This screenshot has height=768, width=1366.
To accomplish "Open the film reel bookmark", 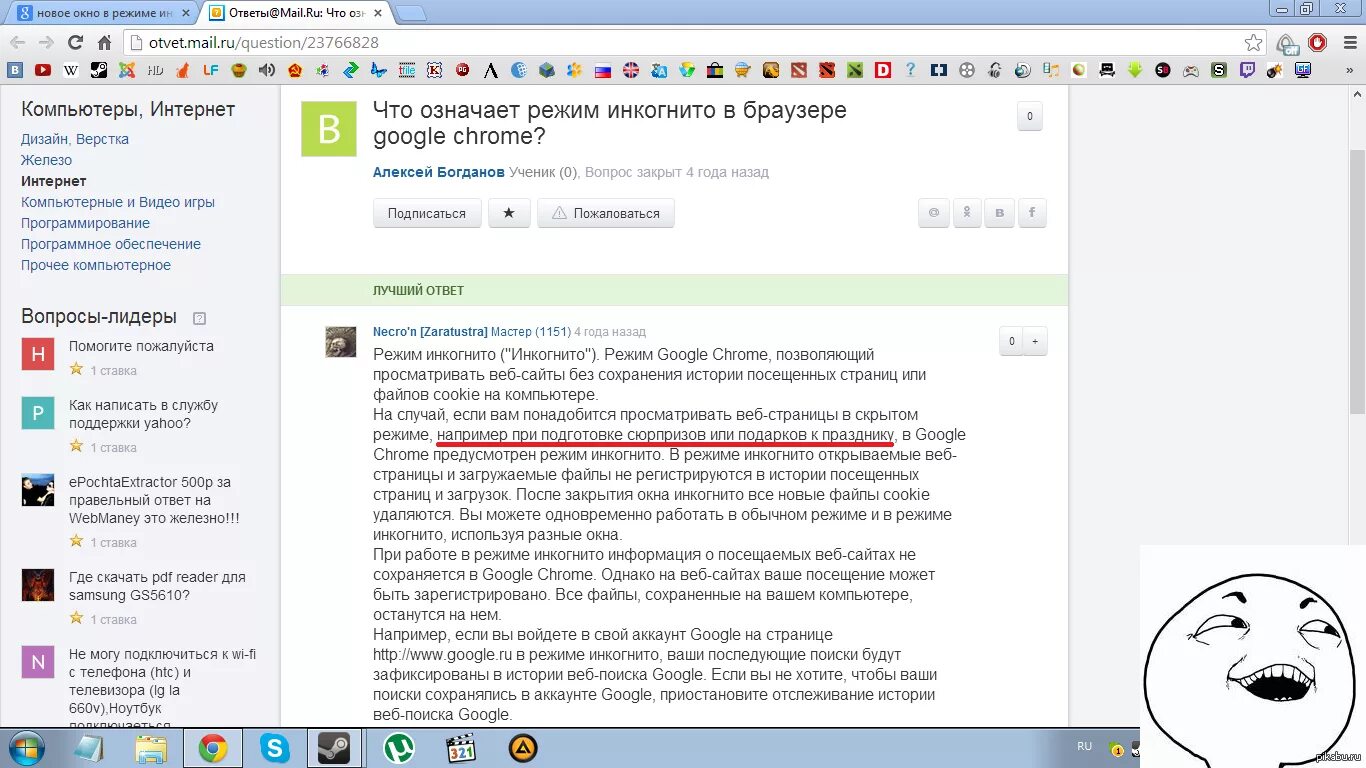I will point(967,70).
